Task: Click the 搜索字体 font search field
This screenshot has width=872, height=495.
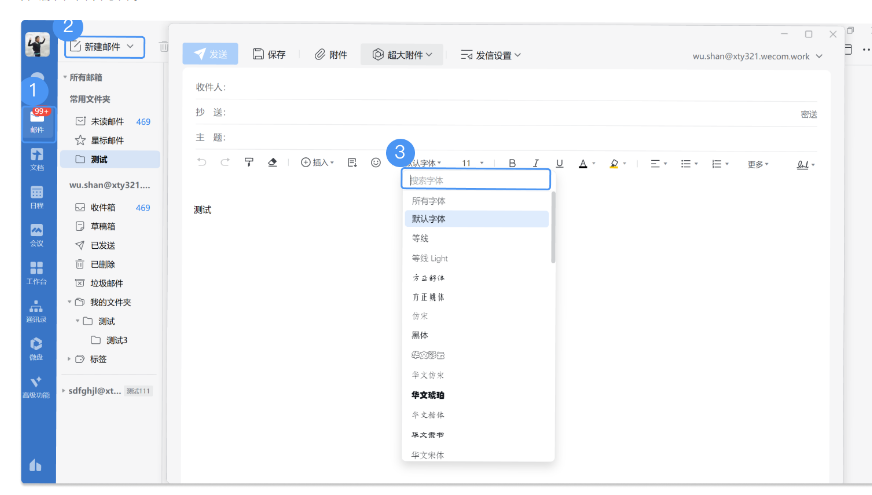Action: click(x=476, y=180)
